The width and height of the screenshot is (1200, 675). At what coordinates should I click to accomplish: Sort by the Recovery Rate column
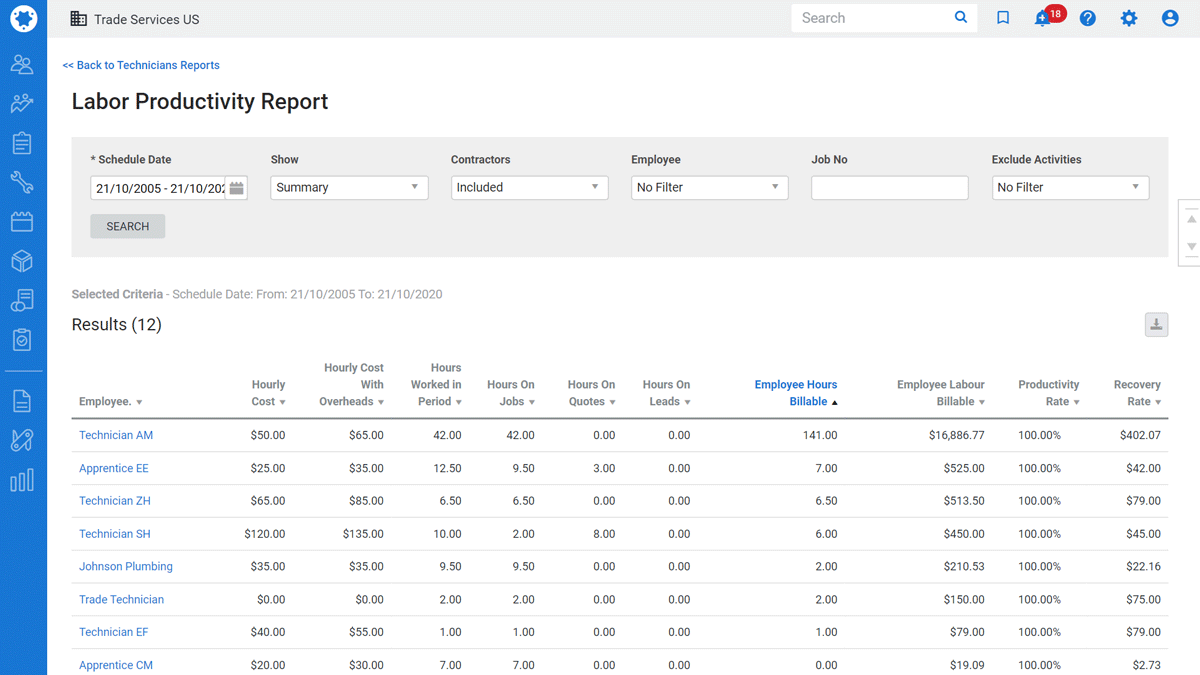(1137, 393)
